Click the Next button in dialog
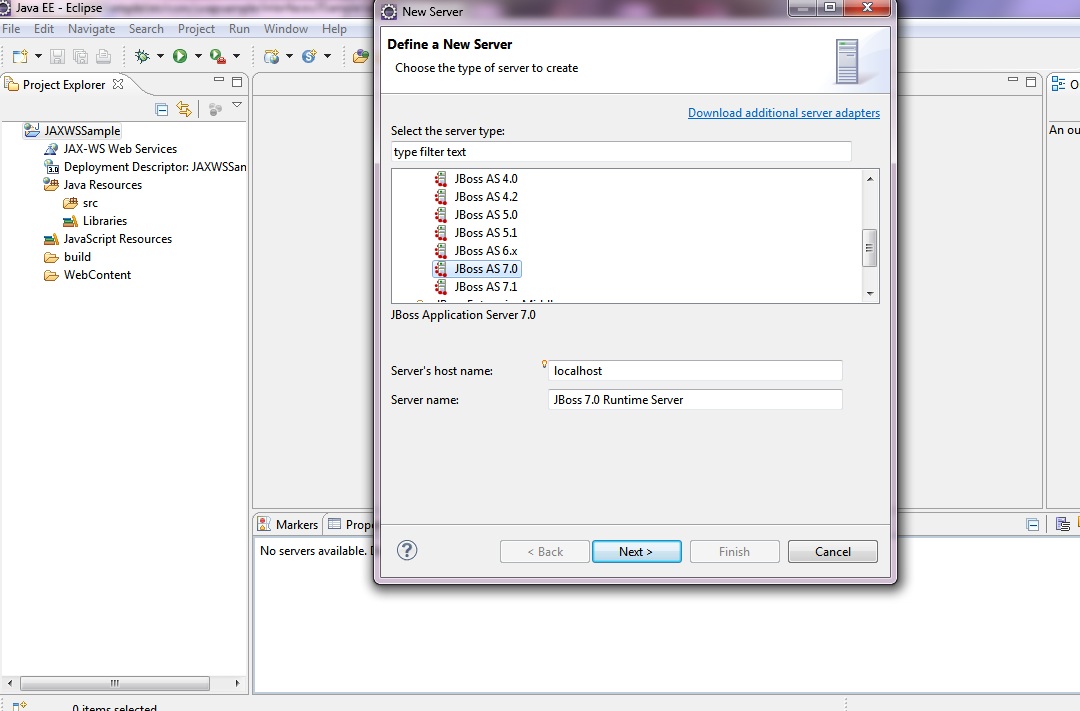This screenshot has height=711, width=1080. 636,552
